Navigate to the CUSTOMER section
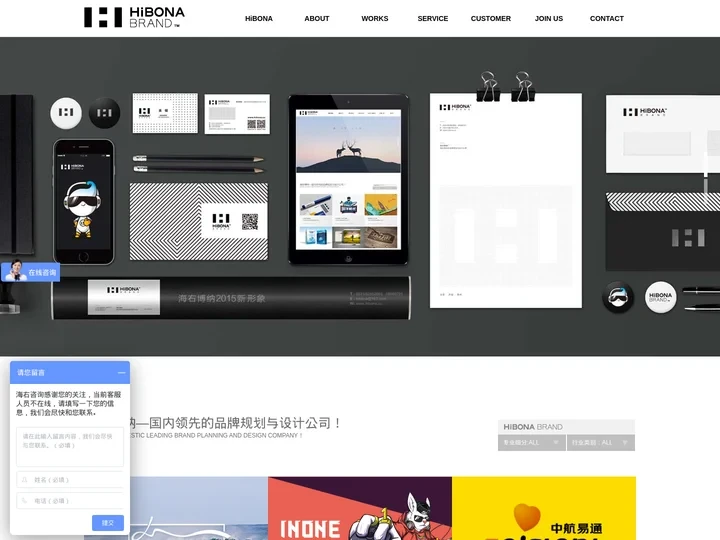Viewport: 720px width, 540px height. click(490, 18)
